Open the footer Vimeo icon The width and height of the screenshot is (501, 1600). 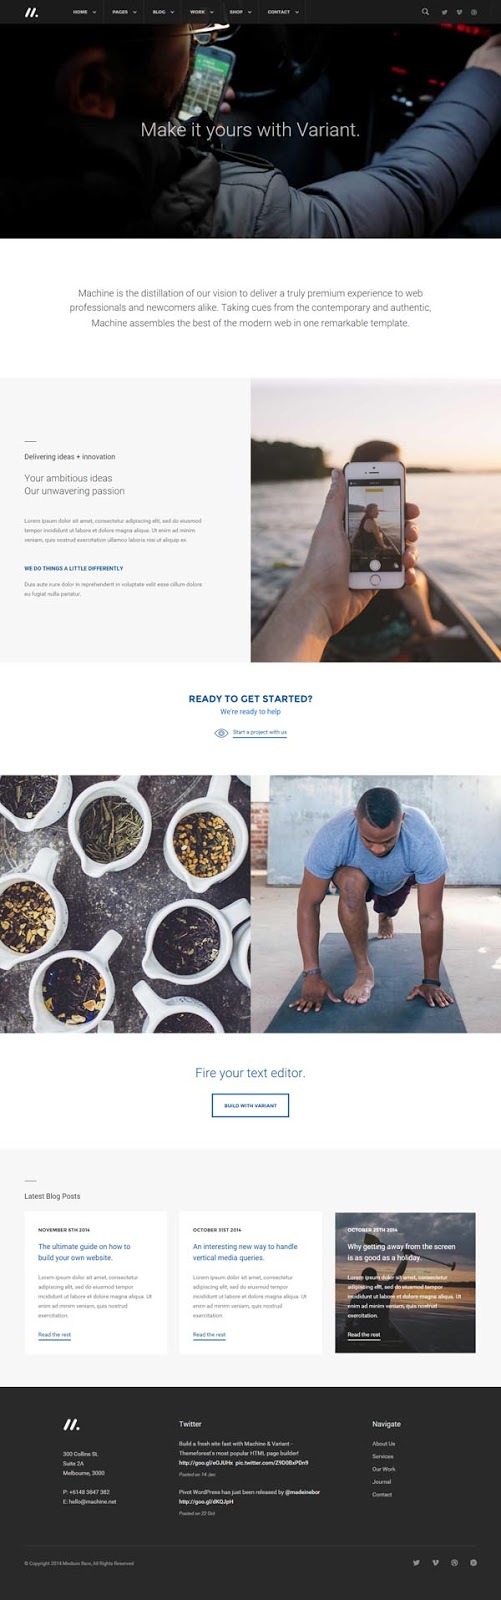click(435, 1562)
